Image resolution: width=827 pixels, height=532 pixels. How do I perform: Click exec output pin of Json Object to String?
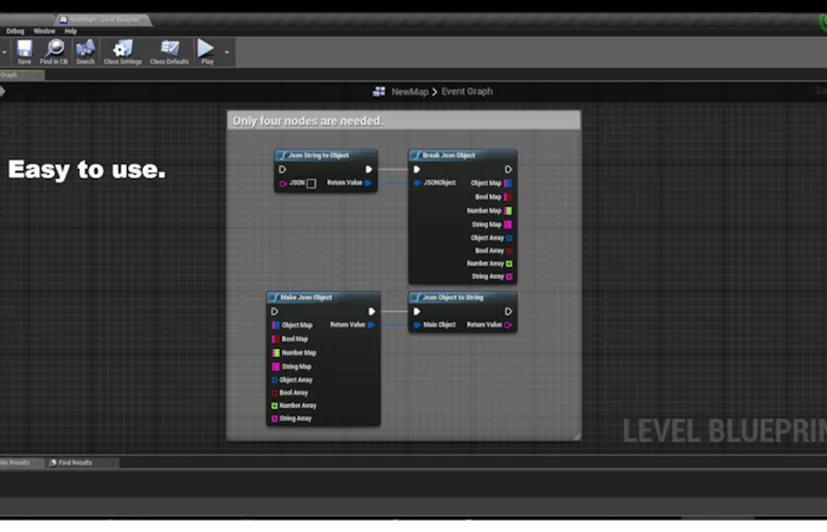tap(508, 312)
